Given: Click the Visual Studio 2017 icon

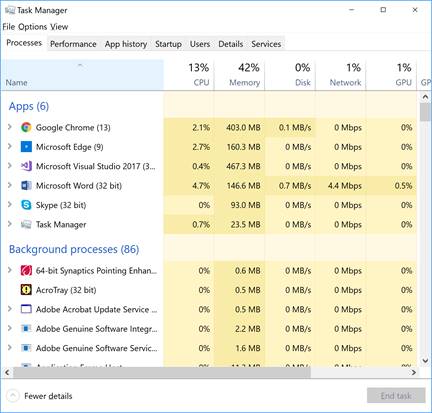Looking at the screenshot, I should (26, 166).
